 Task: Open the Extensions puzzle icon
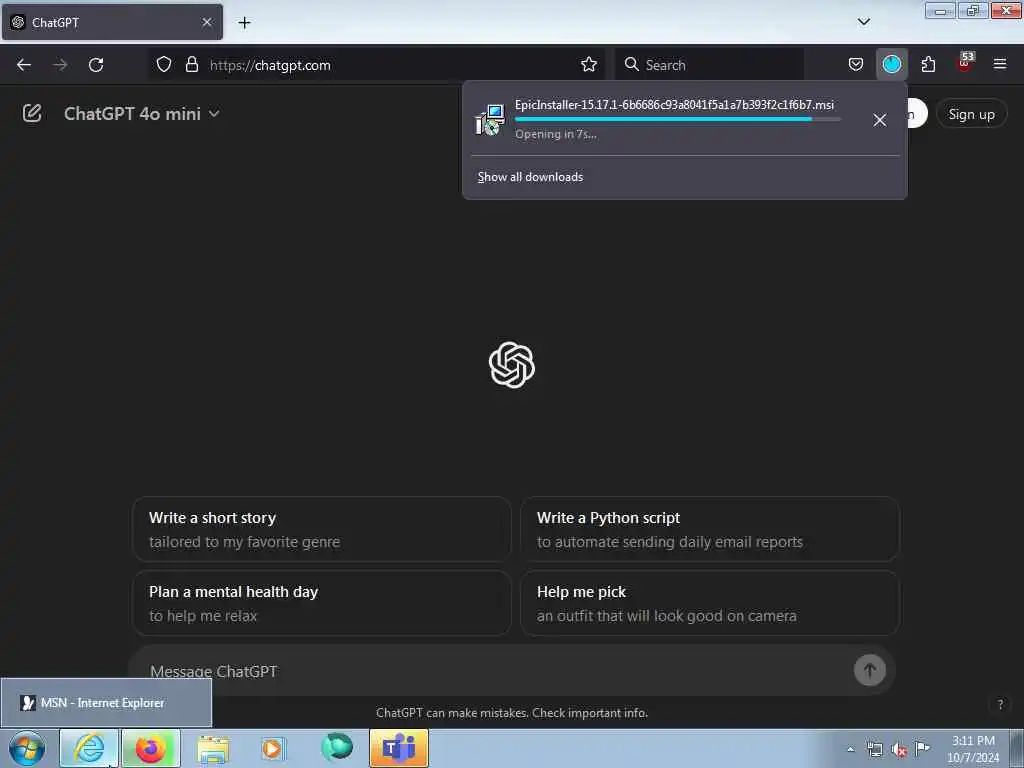point(928,64)
